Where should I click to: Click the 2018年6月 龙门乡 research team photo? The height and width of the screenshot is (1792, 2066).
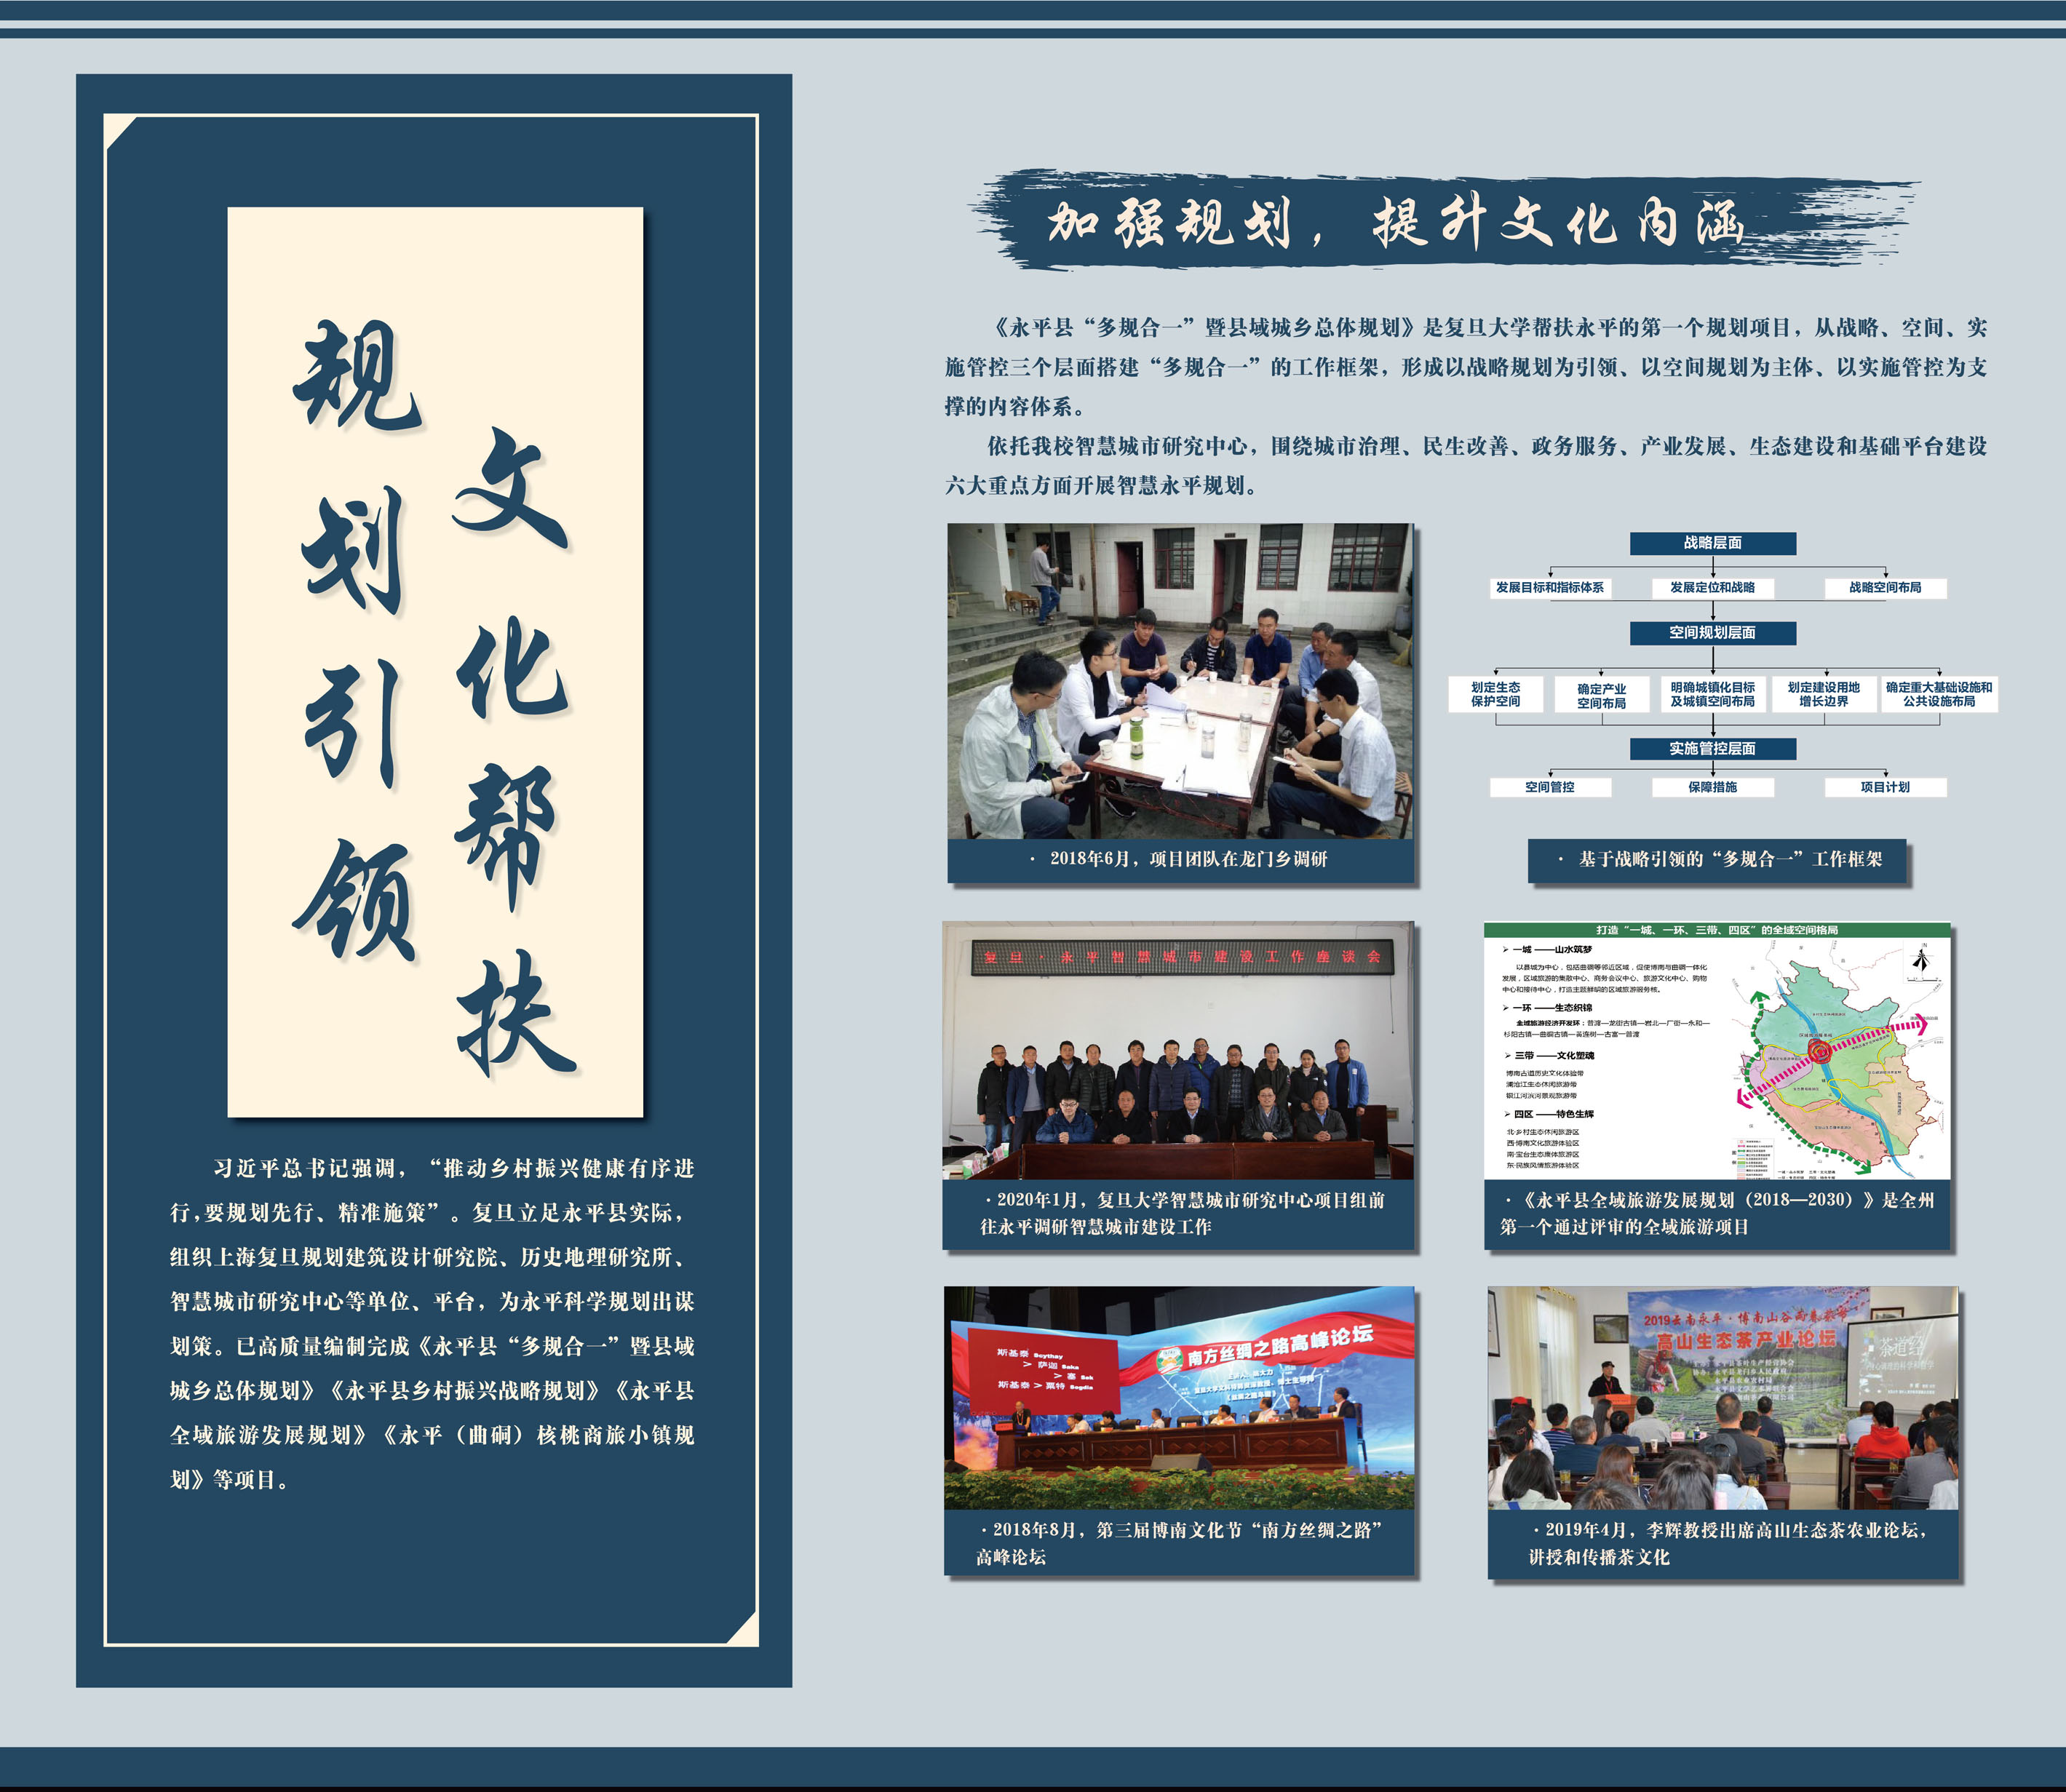tap(1180, 680)
